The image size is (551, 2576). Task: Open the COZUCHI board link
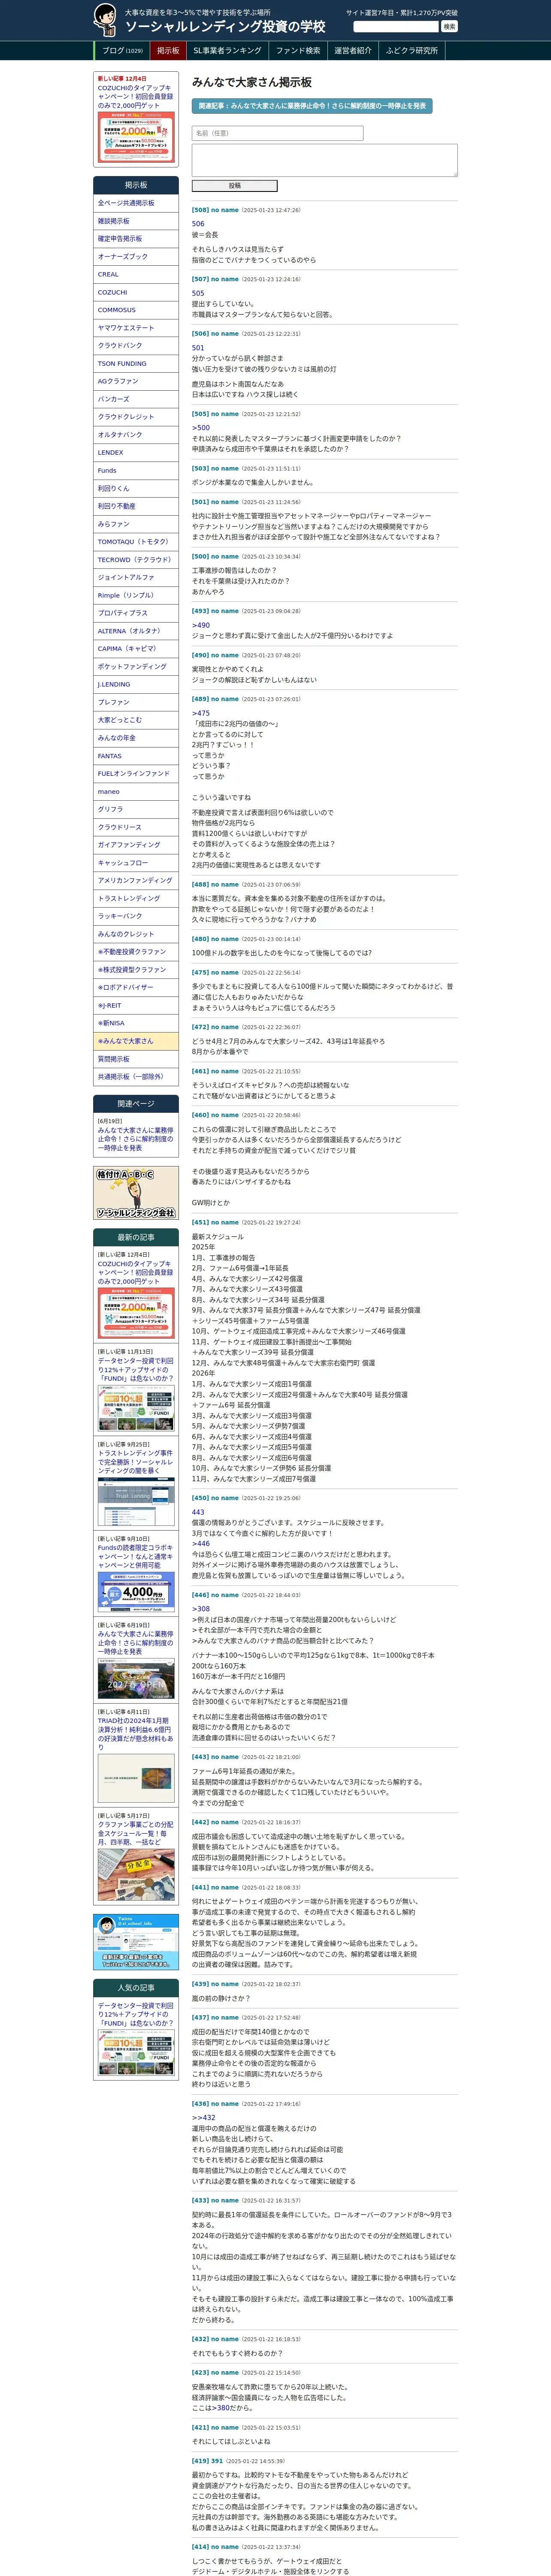click(136, 292)
